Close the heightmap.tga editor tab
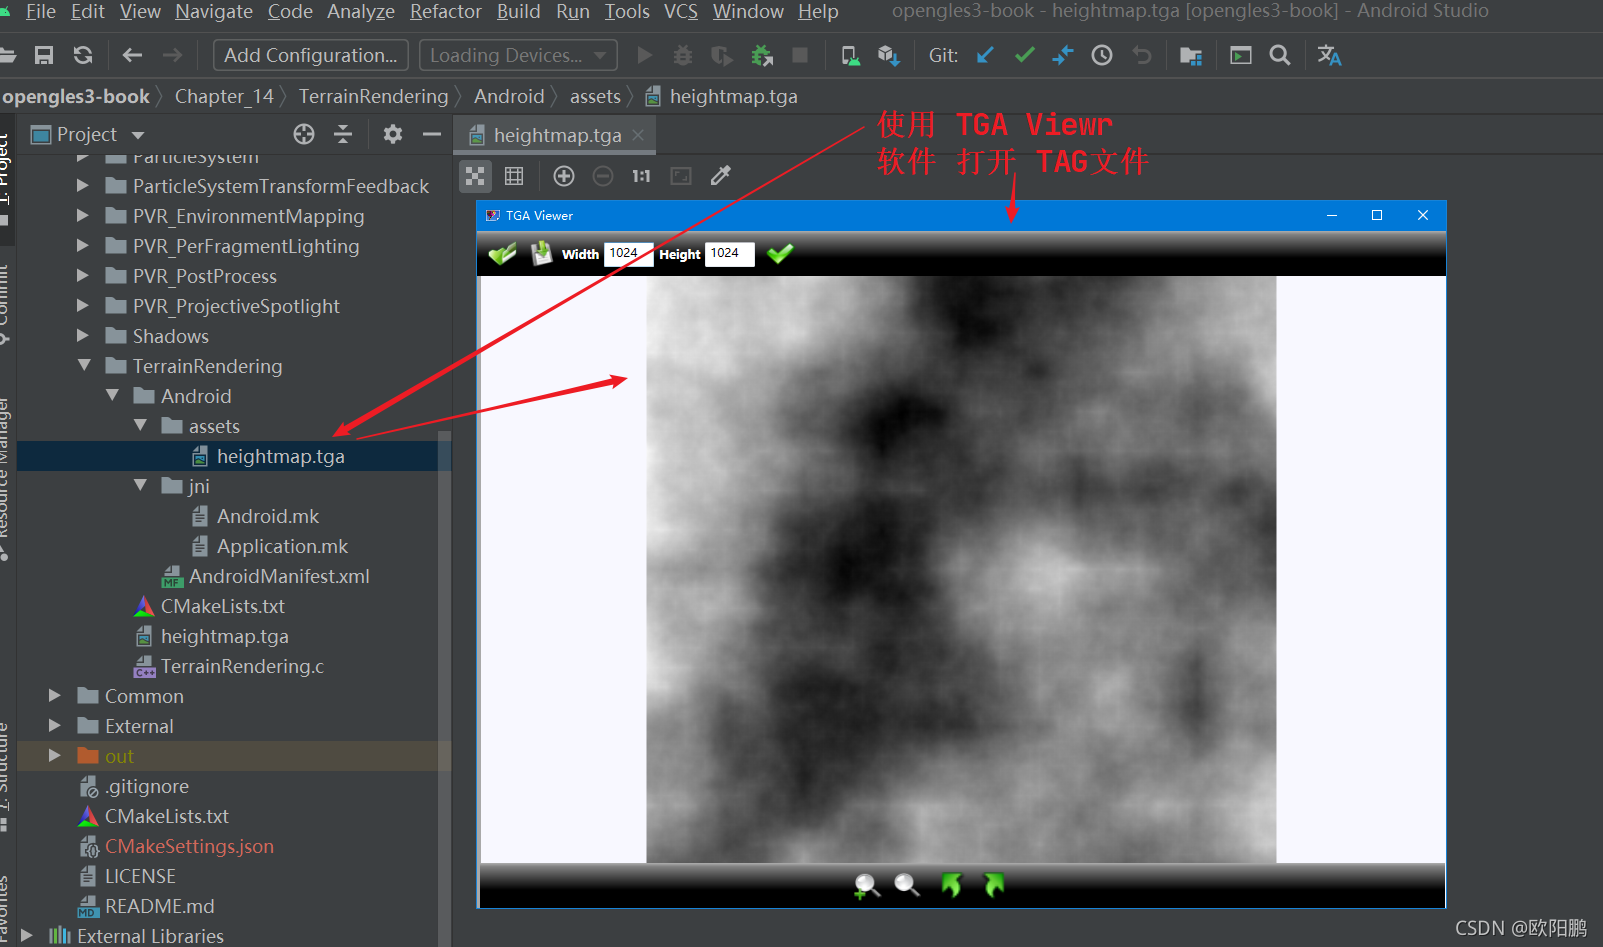The height and width of the screenshot is (947, 1603). 639,135
